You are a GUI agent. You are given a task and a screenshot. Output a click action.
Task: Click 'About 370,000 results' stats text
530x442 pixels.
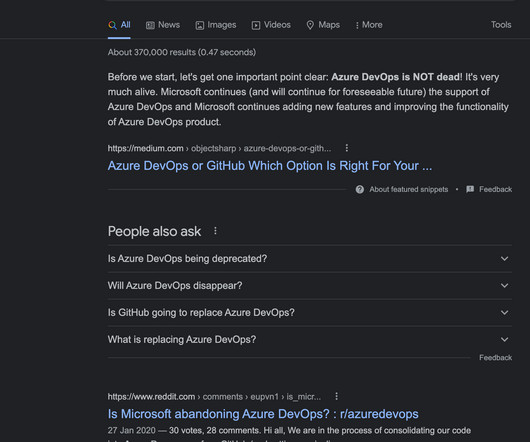coord(182,52)
